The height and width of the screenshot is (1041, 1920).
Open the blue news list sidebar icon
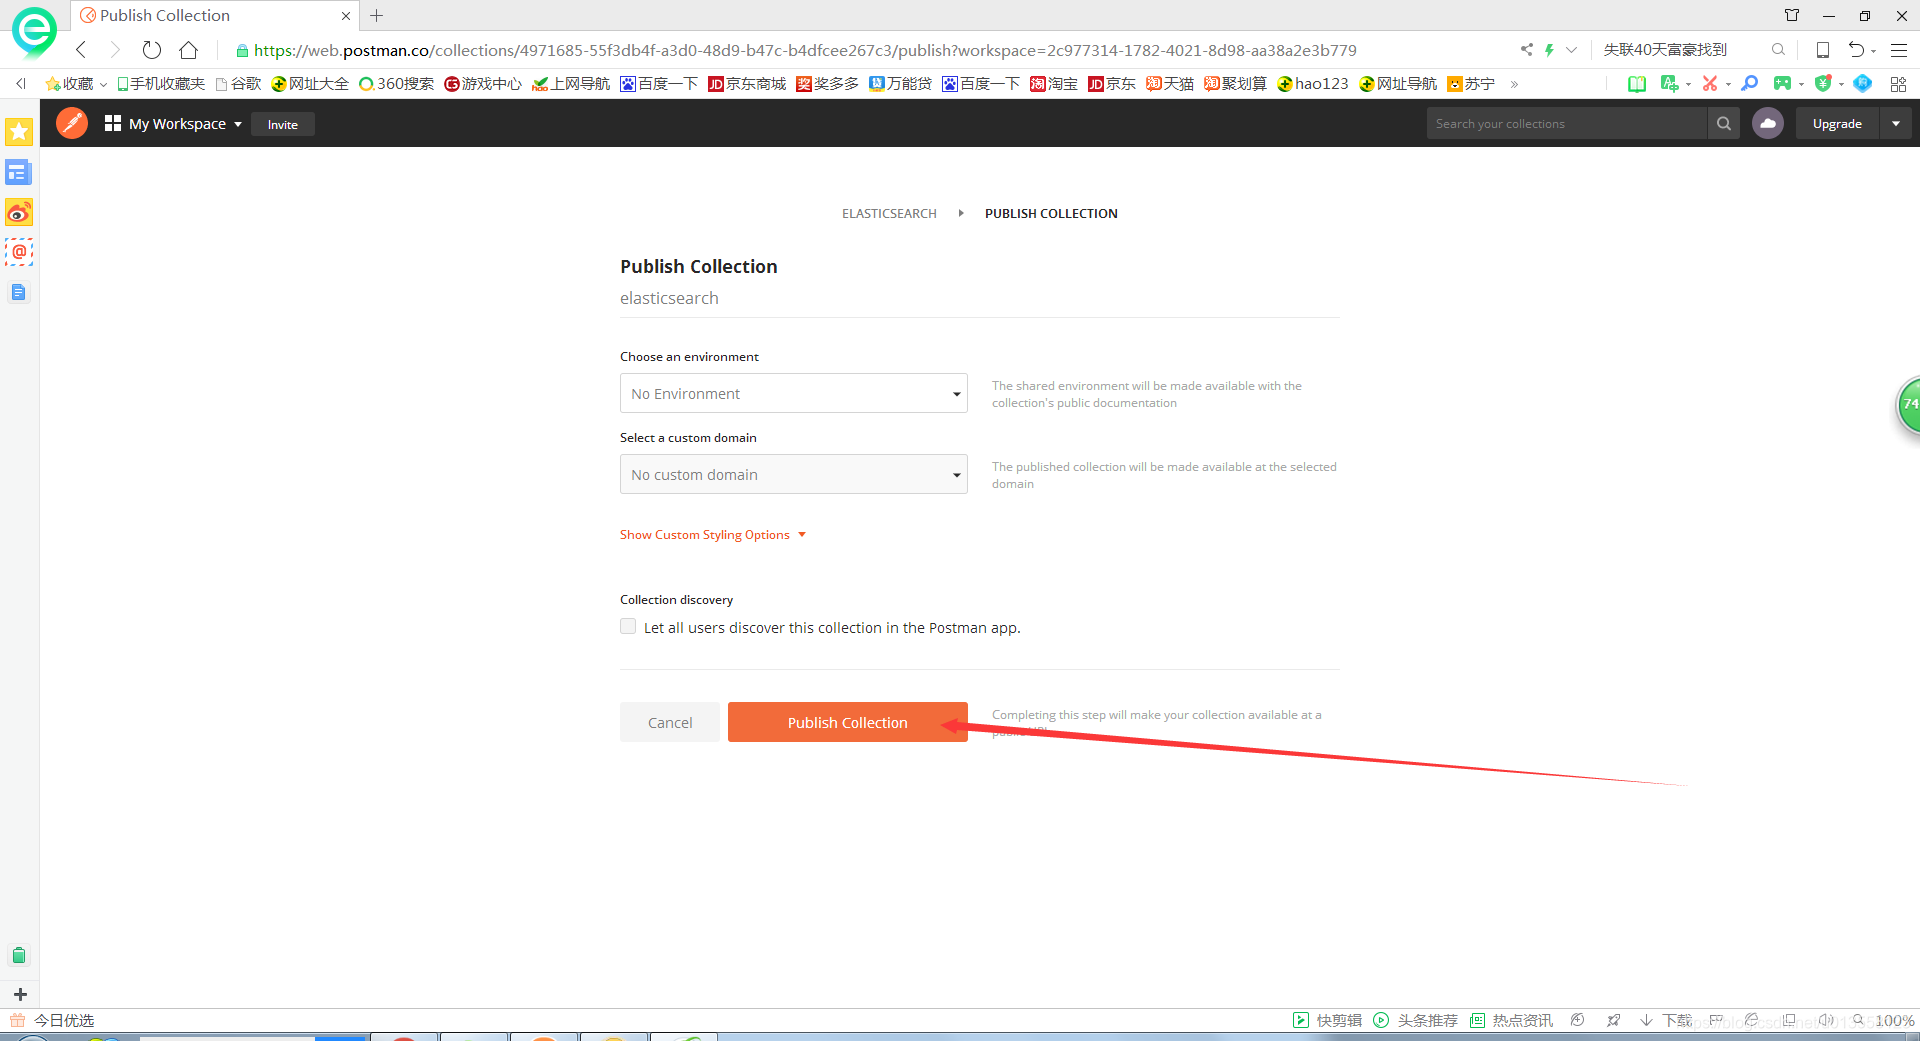coord(19,173)
